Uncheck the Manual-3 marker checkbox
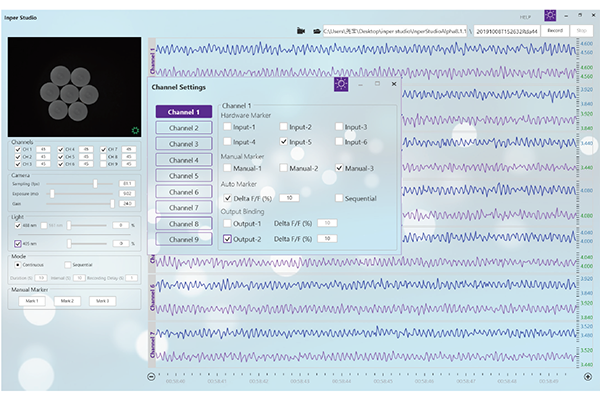The height and width of the screenshot is (400, 600). [x=339, y=168]
